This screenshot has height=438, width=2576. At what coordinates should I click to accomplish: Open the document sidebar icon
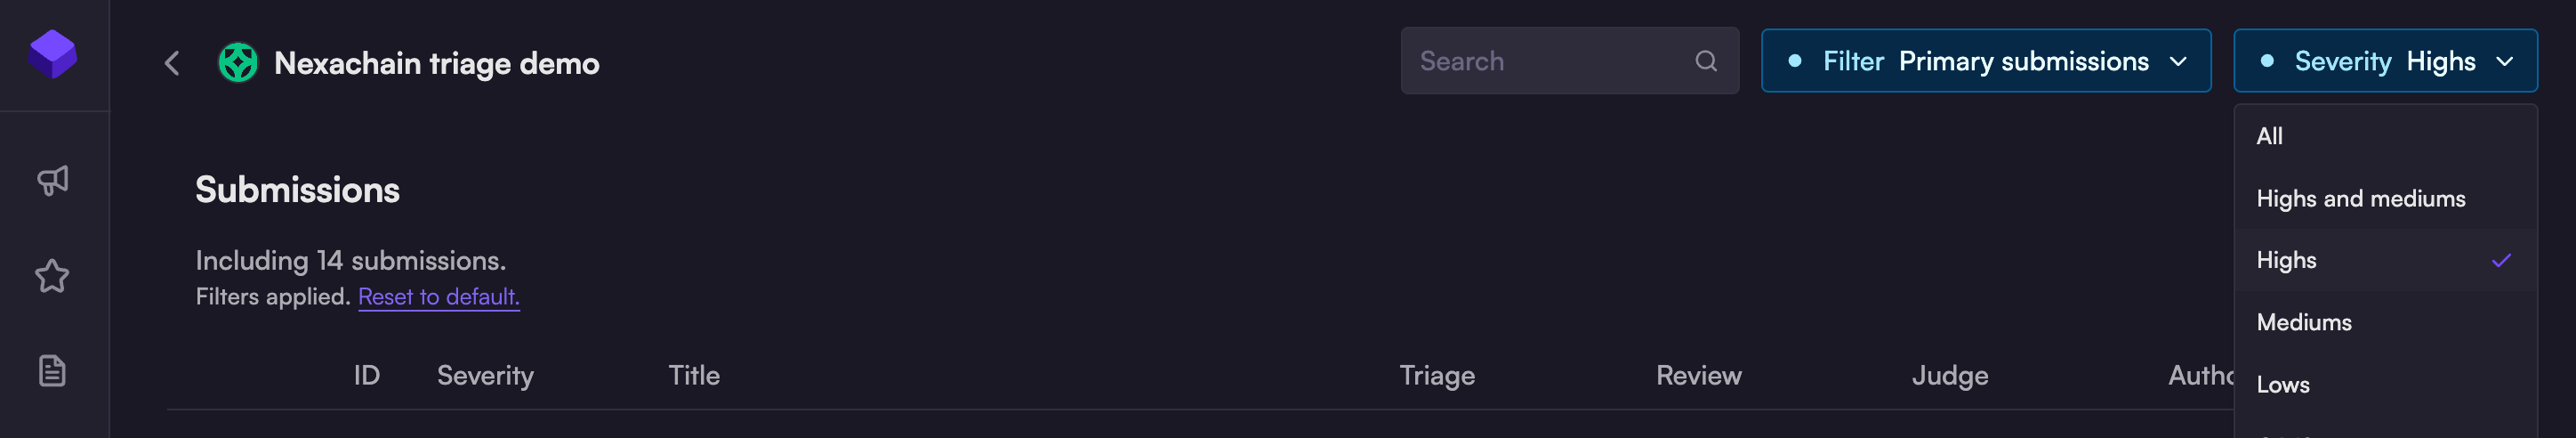(x=53, y=371)
